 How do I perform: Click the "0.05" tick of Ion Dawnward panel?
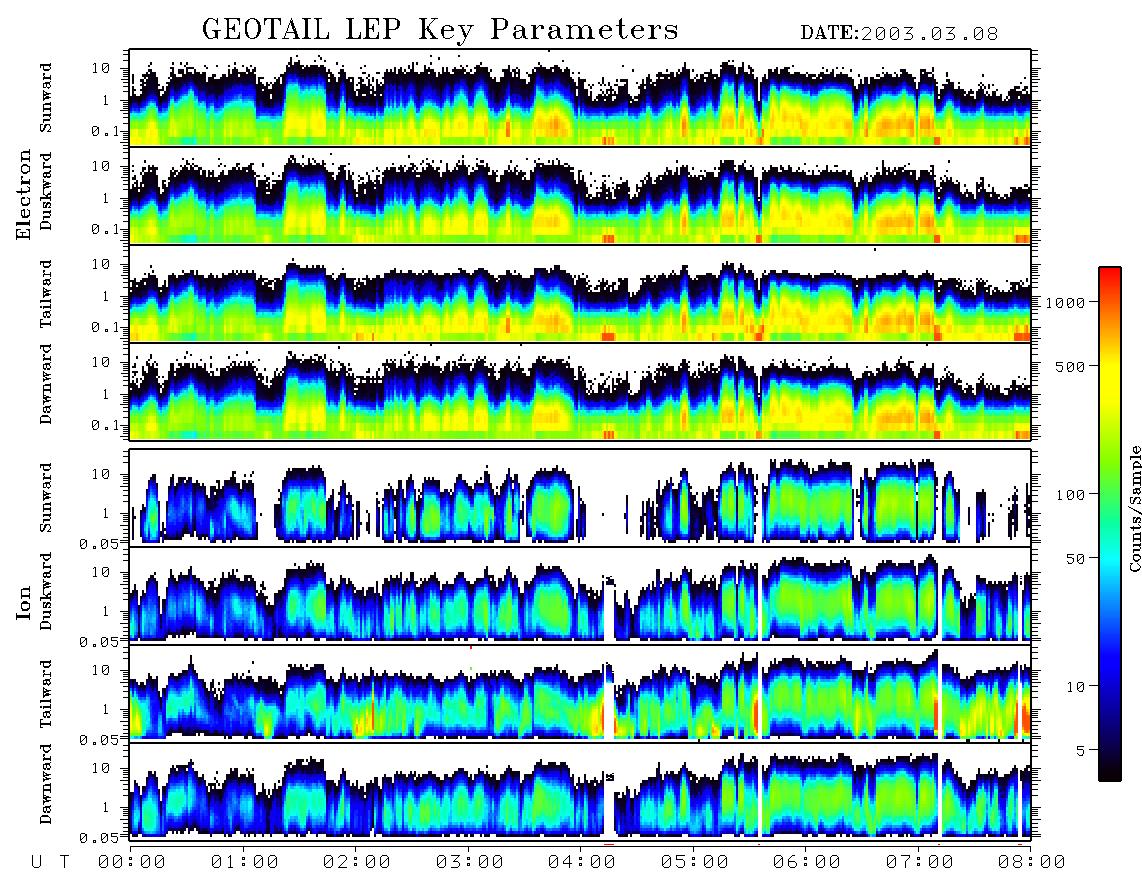coord(98,838)
